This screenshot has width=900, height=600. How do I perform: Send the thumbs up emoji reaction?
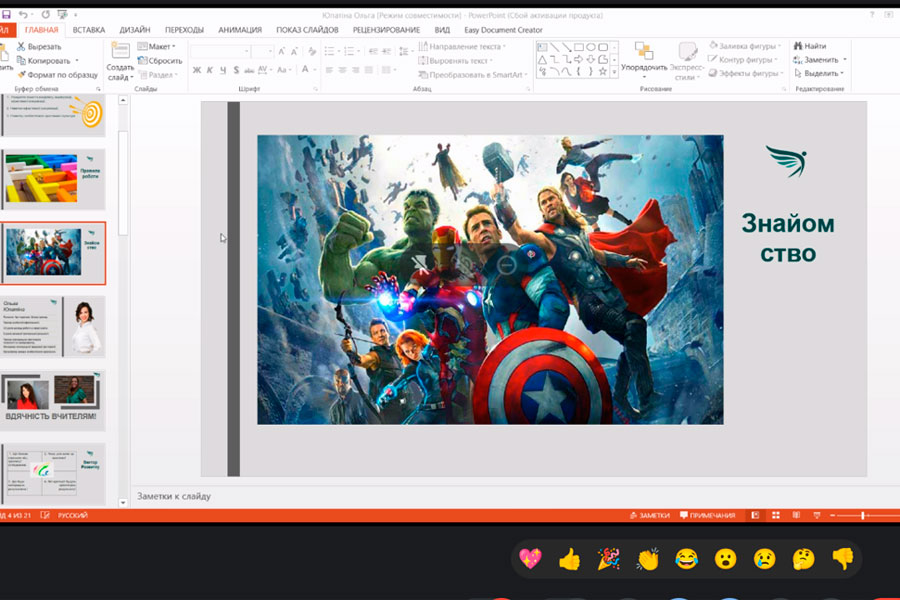pyautogui.click(x=569, y=559)
